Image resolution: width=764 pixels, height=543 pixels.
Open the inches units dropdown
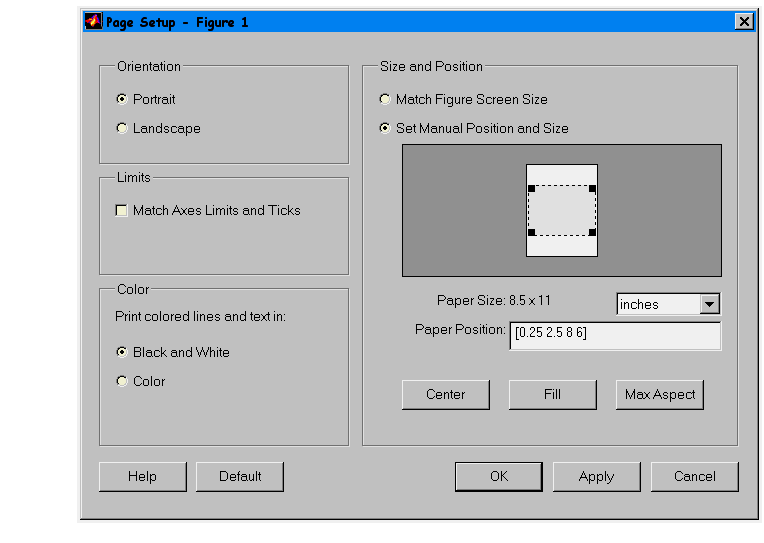(x=709, y=304)
